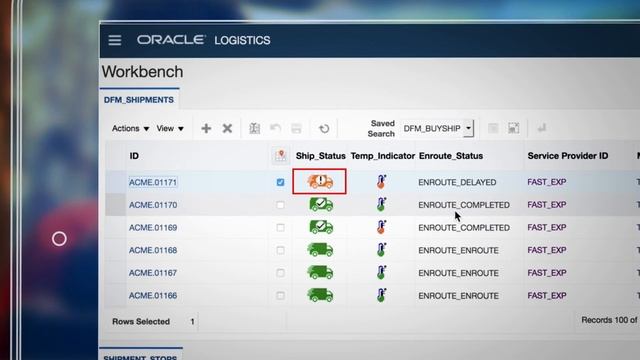Check the ACME.01168 row checkbox

(x=280, y=250)
